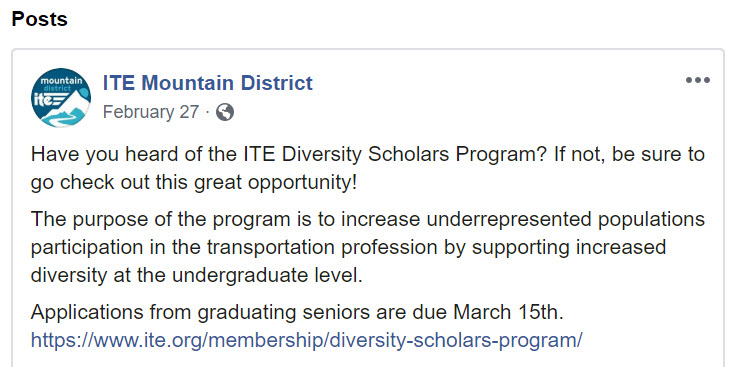
Task: Visit the ITE Mountain District page name
Action: pos(208,83)
